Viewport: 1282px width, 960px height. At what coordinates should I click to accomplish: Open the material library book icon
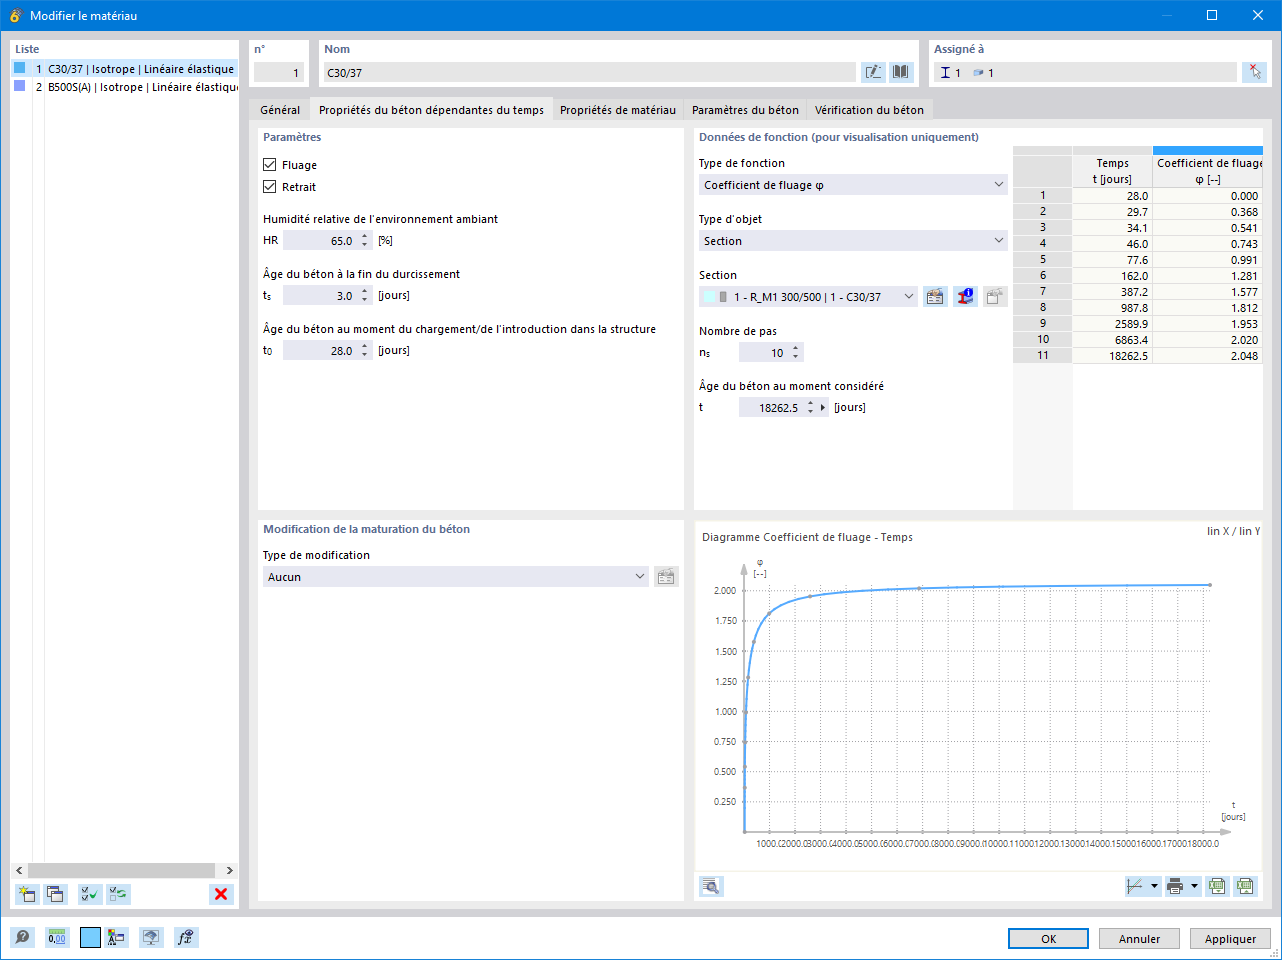click(x=901, y=72)
